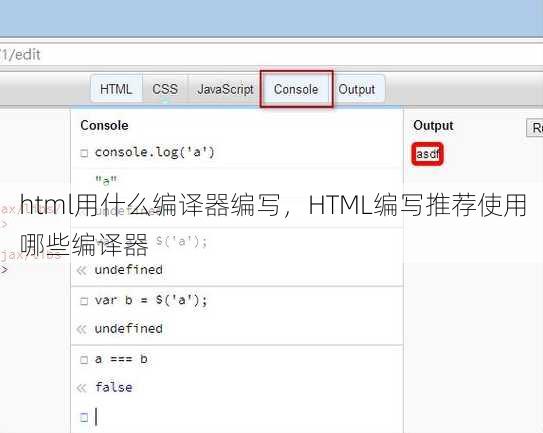The width and height of the screenshot is (543, 433).
Task: Select the "a" console output result
Action: [x=106, y=180]
